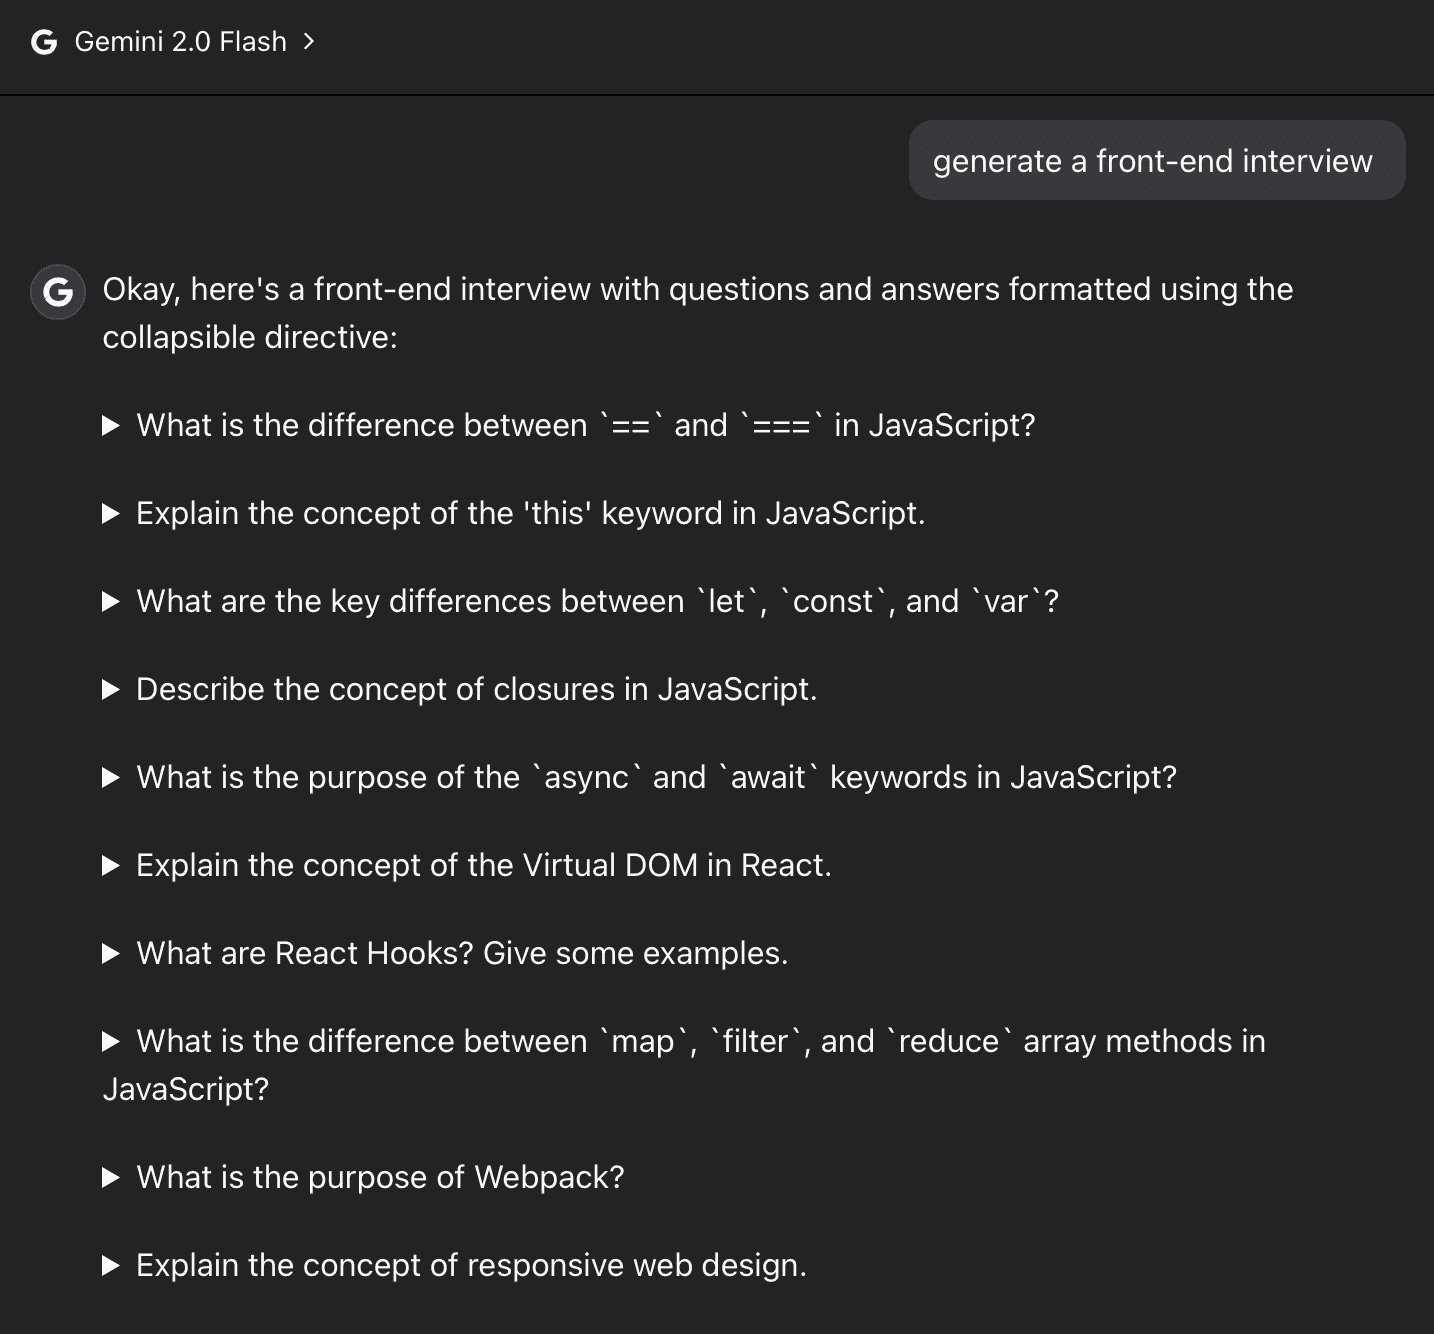The width and height of the screenshot is (1434, 1334).
Task: Click the triangle beside async and await question
Action: click(x=112, y=777)
